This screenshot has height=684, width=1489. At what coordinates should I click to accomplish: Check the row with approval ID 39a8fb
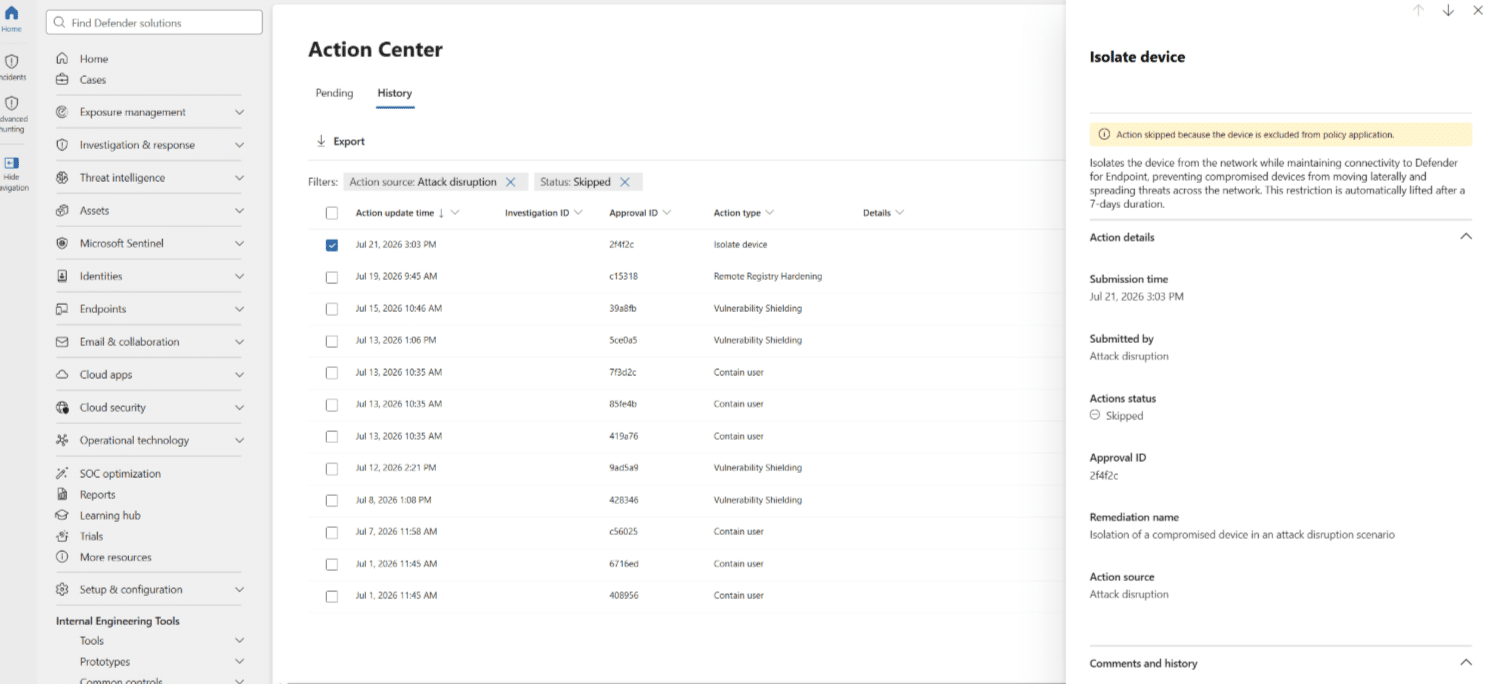[332, 309]
